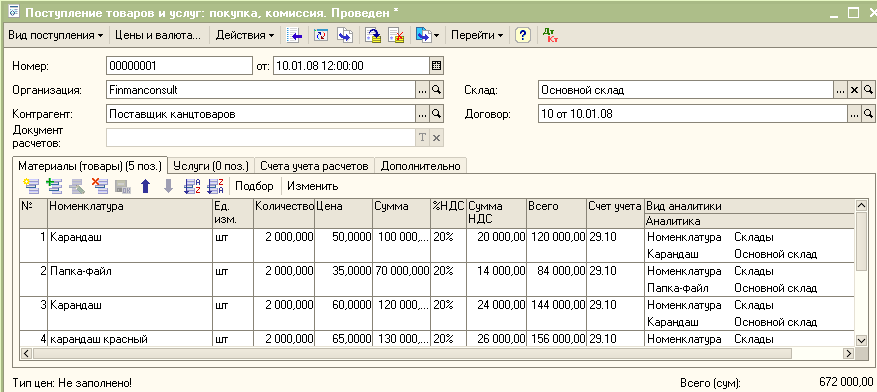Open help with the question mark icon
Viewport: 877px width, 392px height.
[522, 35]
